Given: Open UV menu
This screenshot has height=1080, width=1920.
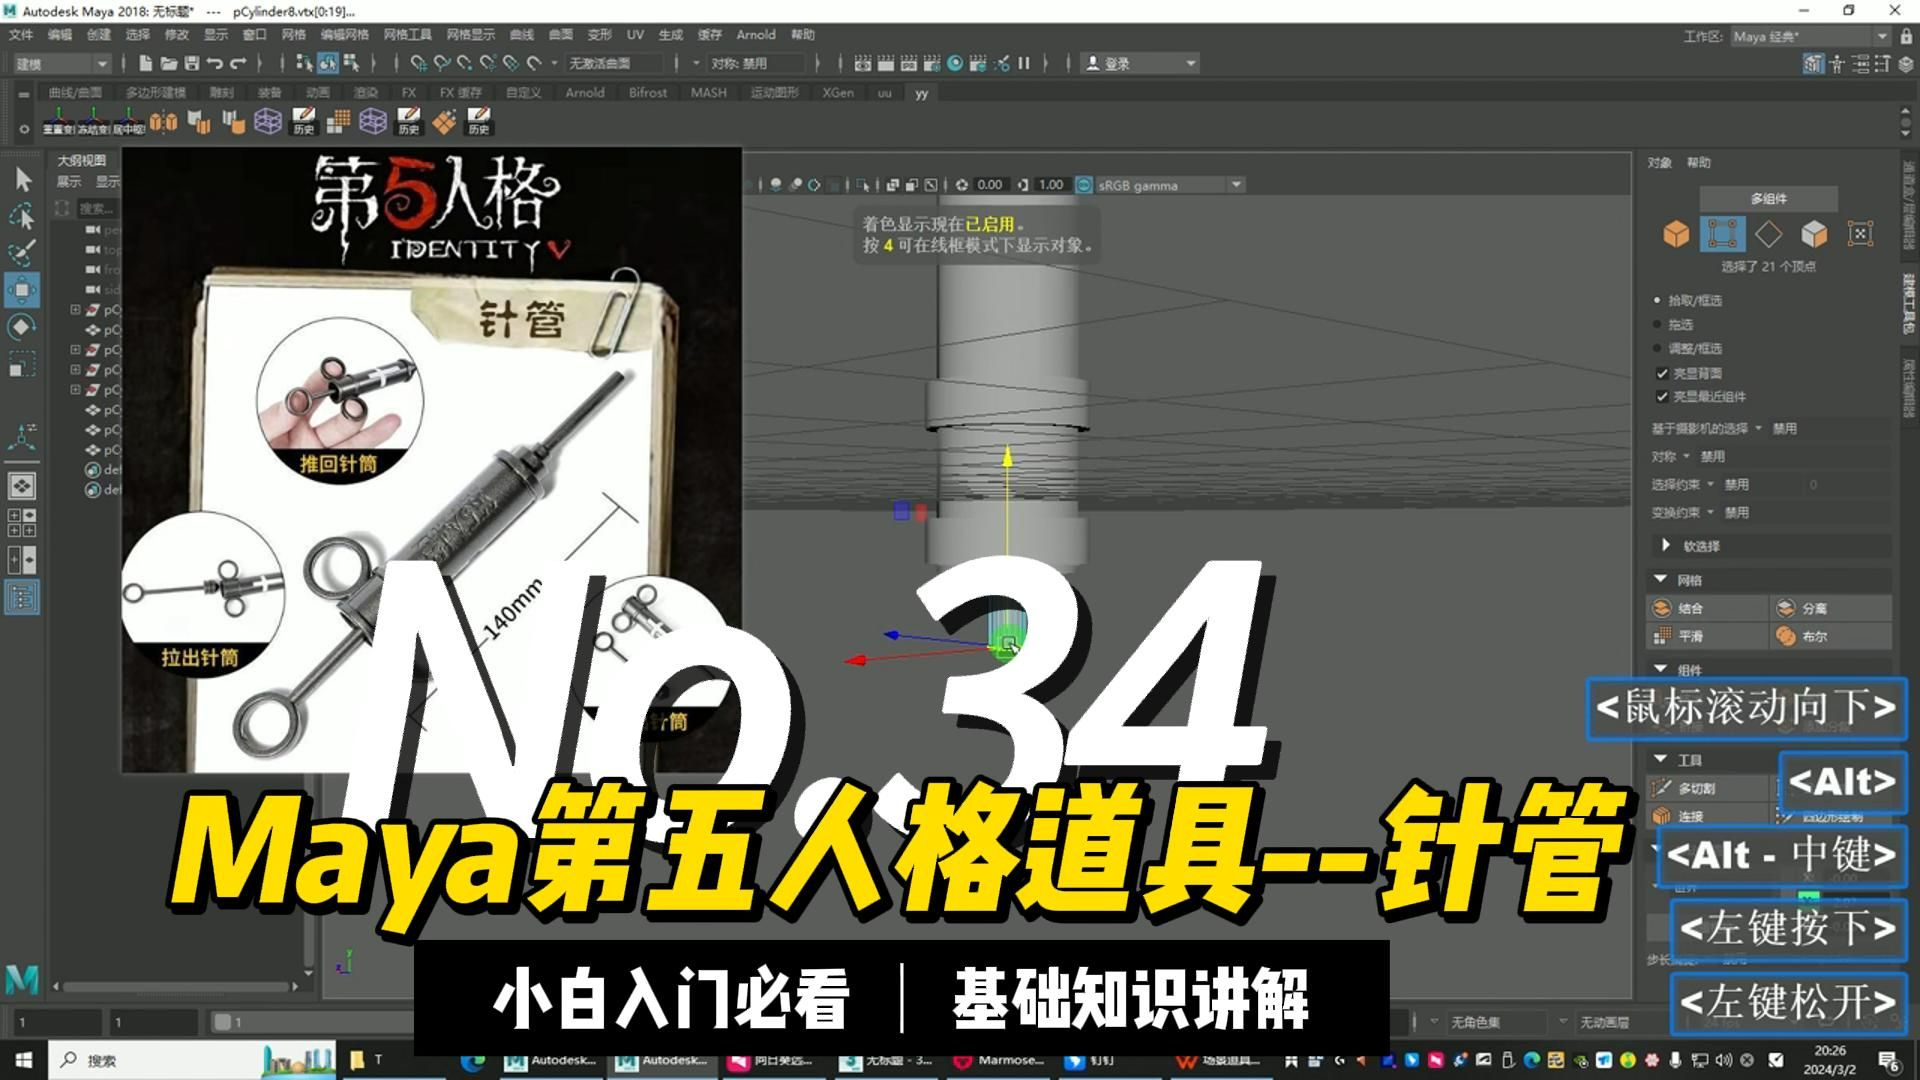Looking at the screenshot, I should (x=635, y=34).
